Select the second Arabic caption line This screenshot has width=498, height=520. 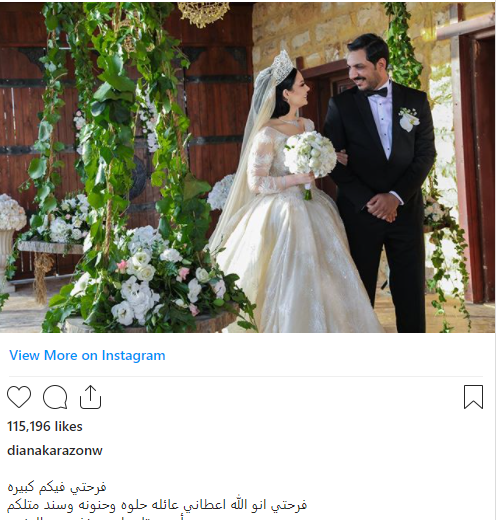[x=157, y=505]
